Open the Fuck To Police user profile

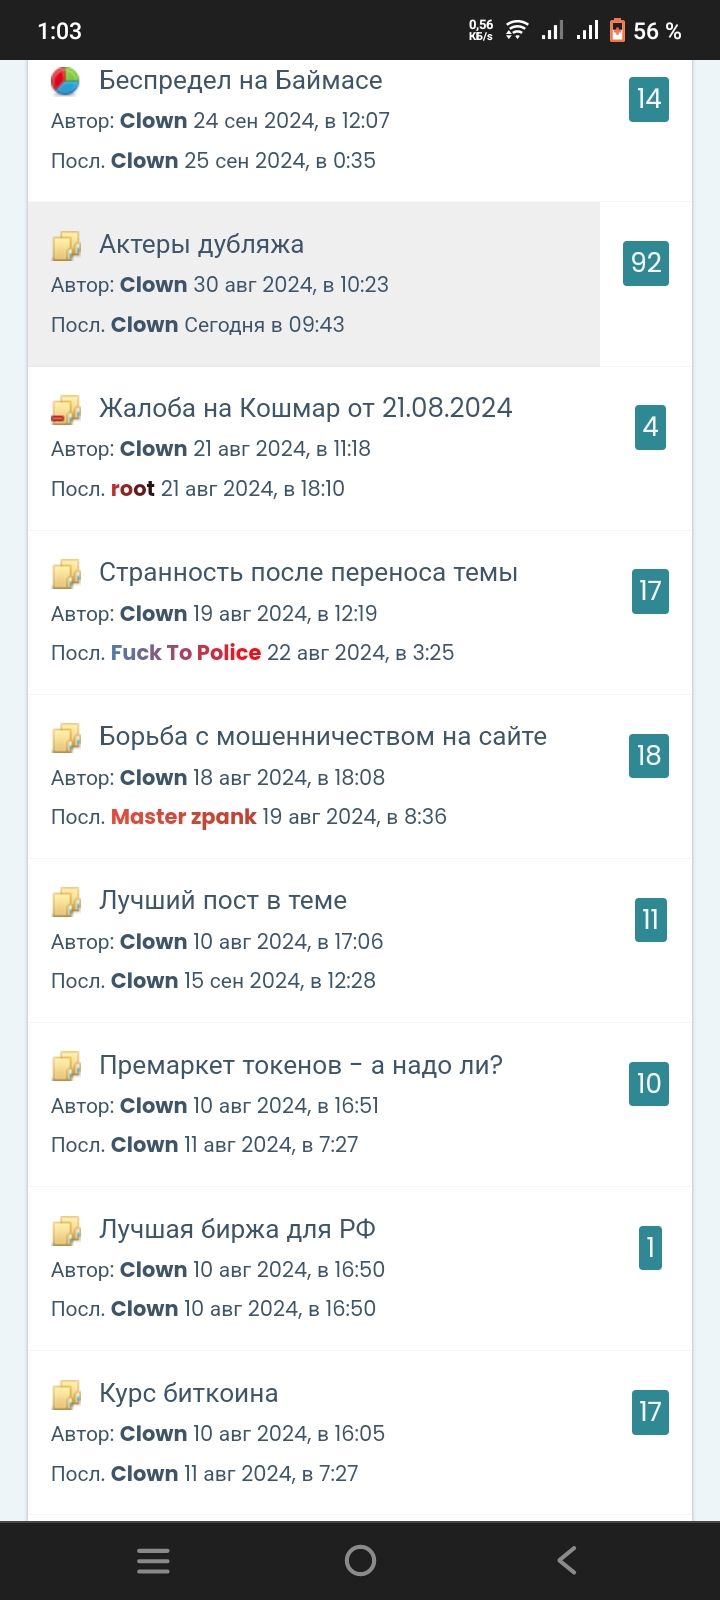pyautogui.click(x=186, y=653)
